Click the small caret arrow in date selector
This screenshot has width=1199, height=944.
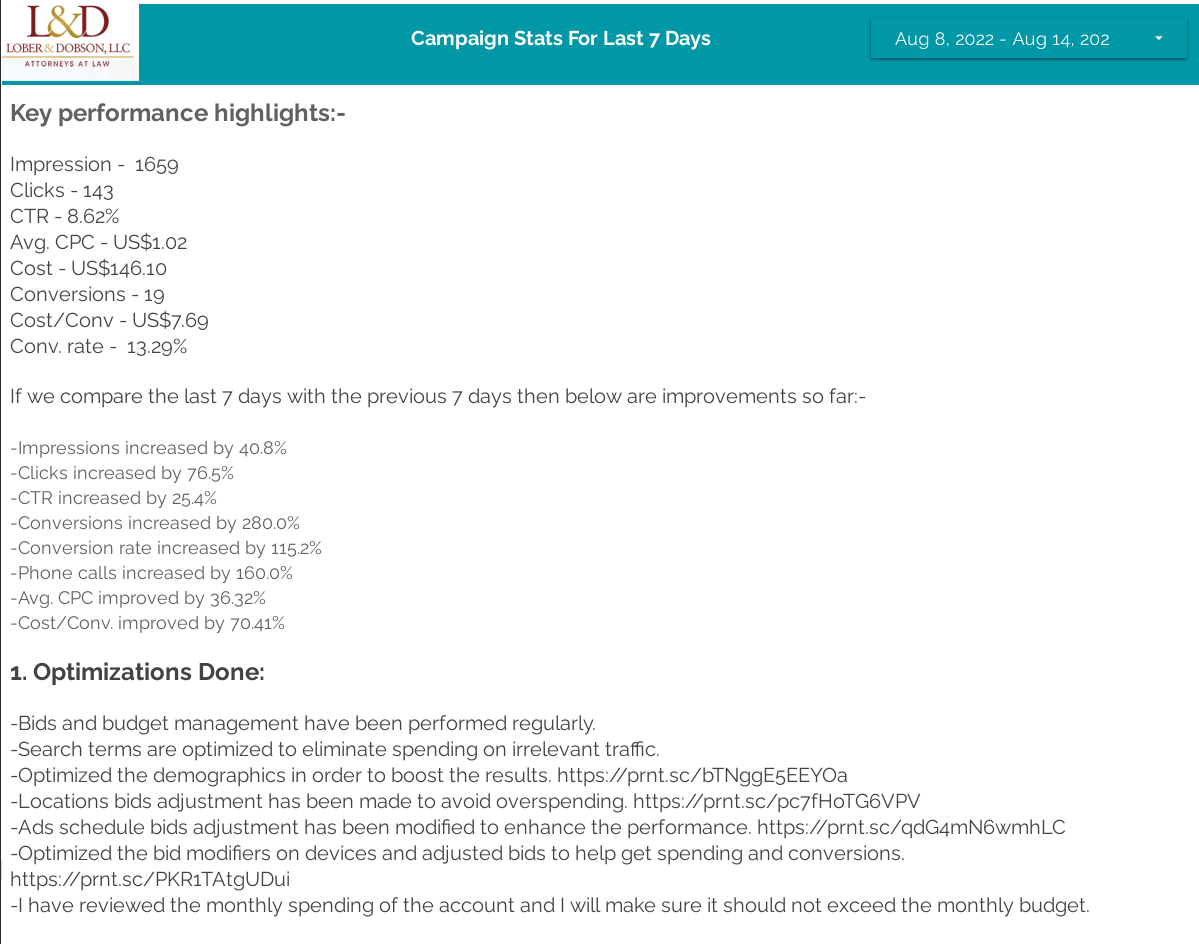pos(1158,38)
